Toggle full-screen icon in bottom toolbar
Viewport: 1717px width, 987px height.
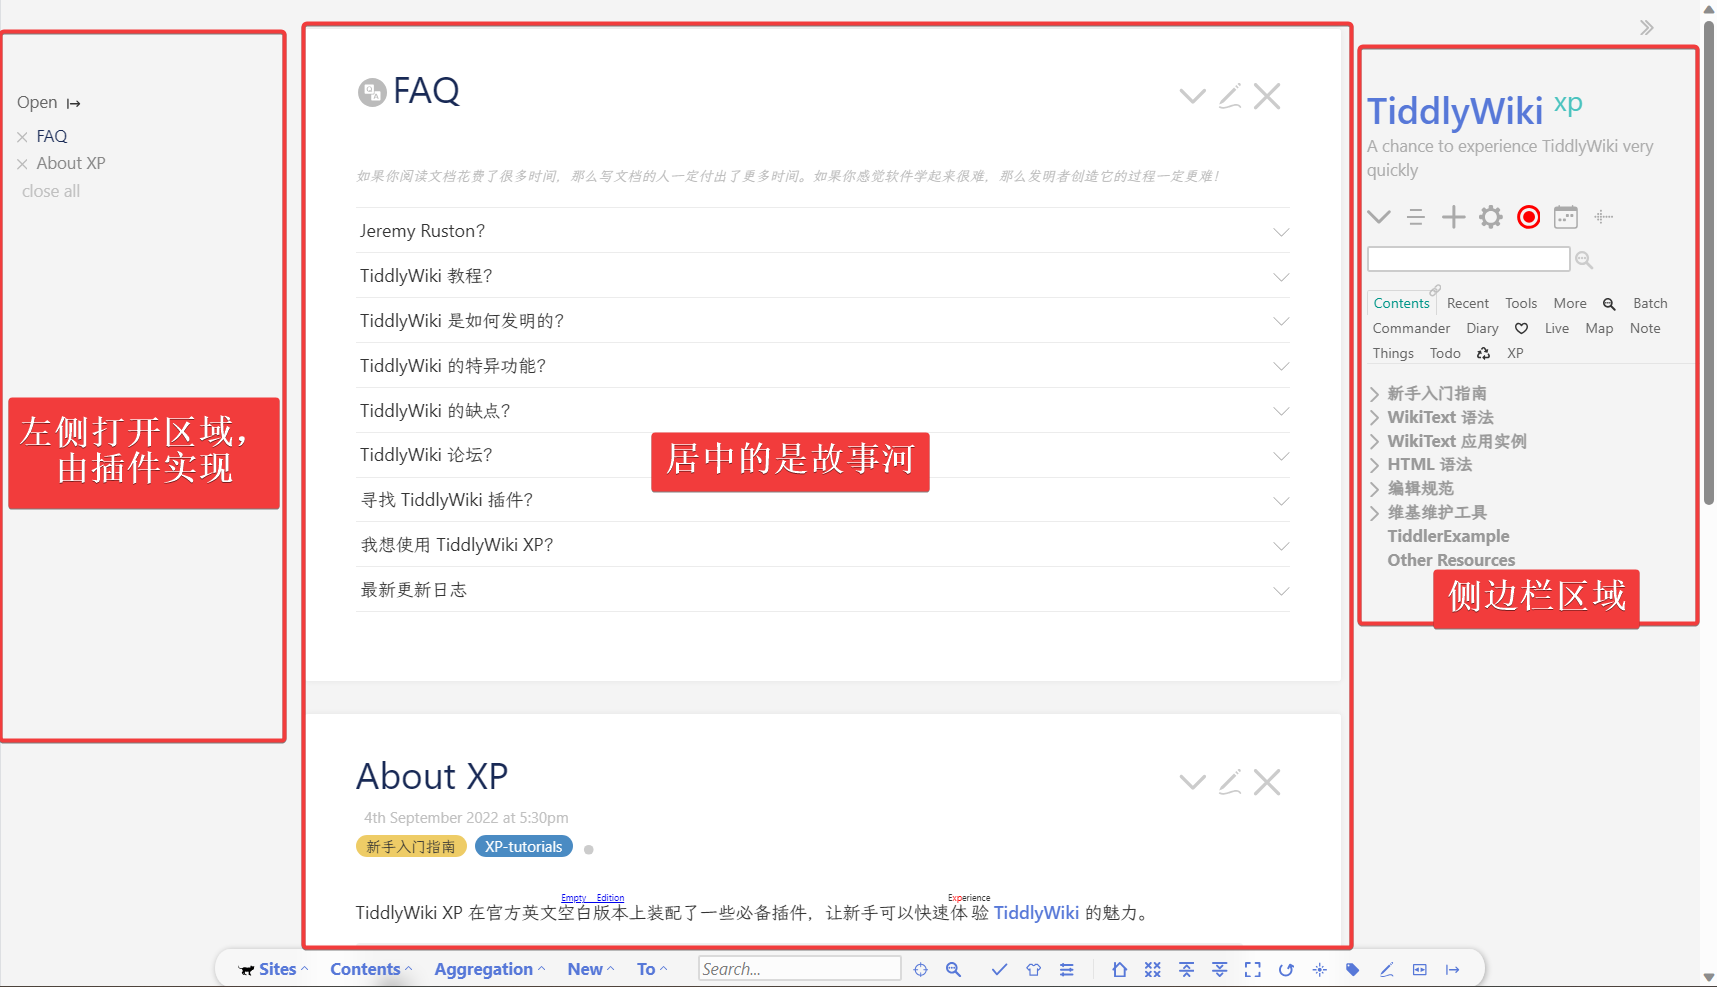tap(1253, 969)
